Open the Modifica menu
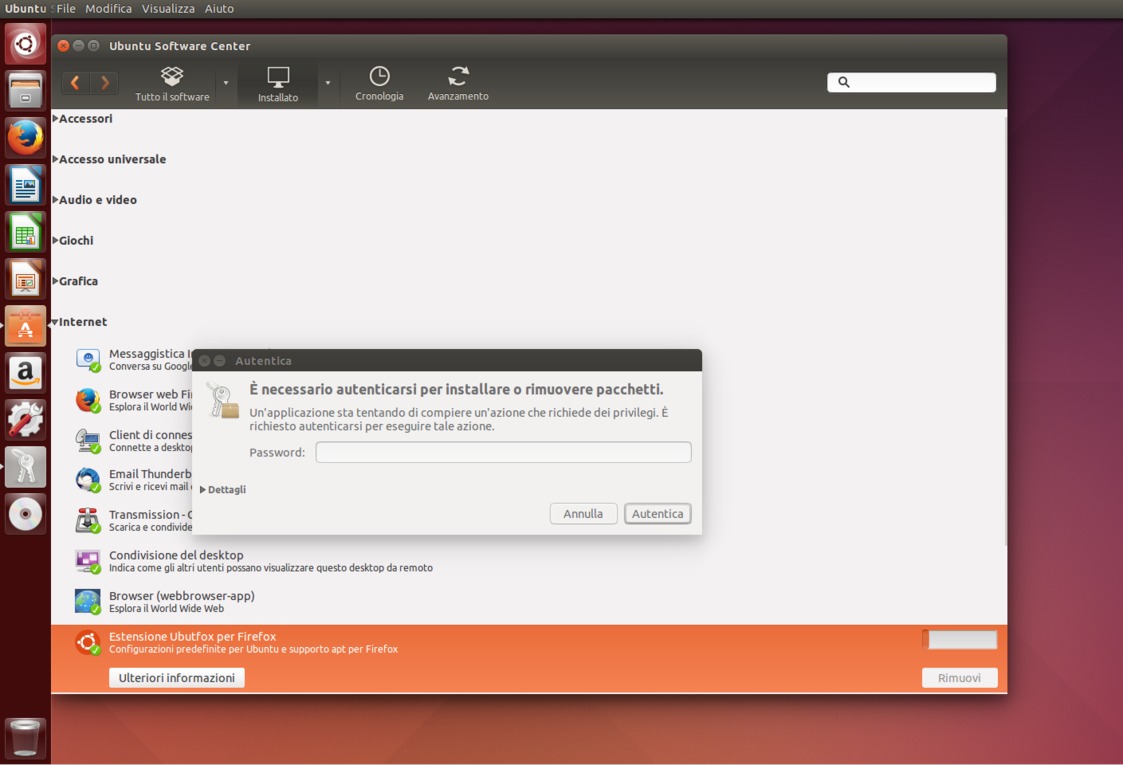Image resolution: width=1123 pixels, height=765 pixels. coord(108,9)
